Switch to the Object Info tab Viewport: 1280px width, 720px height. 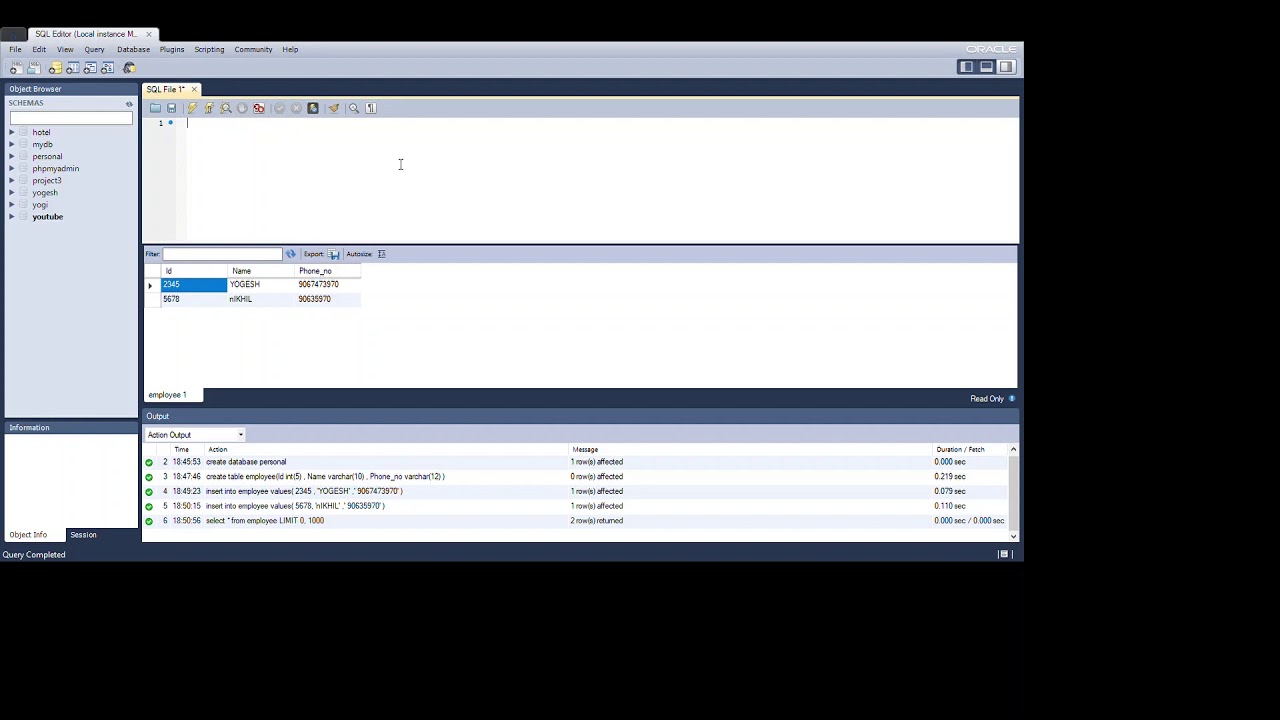[28, 535]
